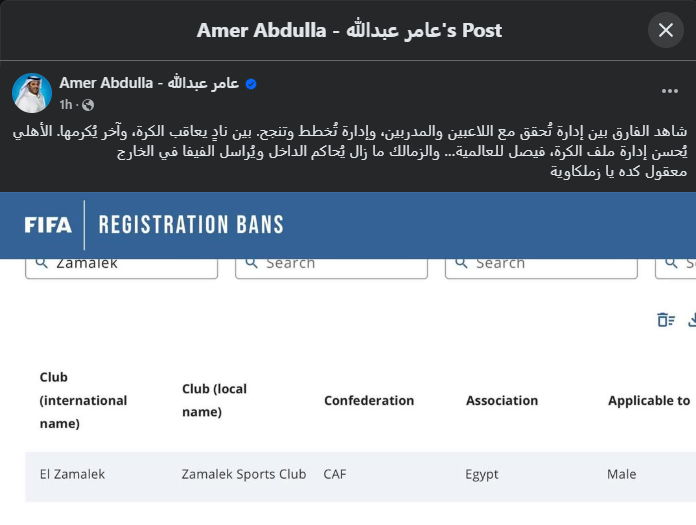The image size is (696, 525).
Task: Click the magnifier icon in the second search box
Action: 252,262
